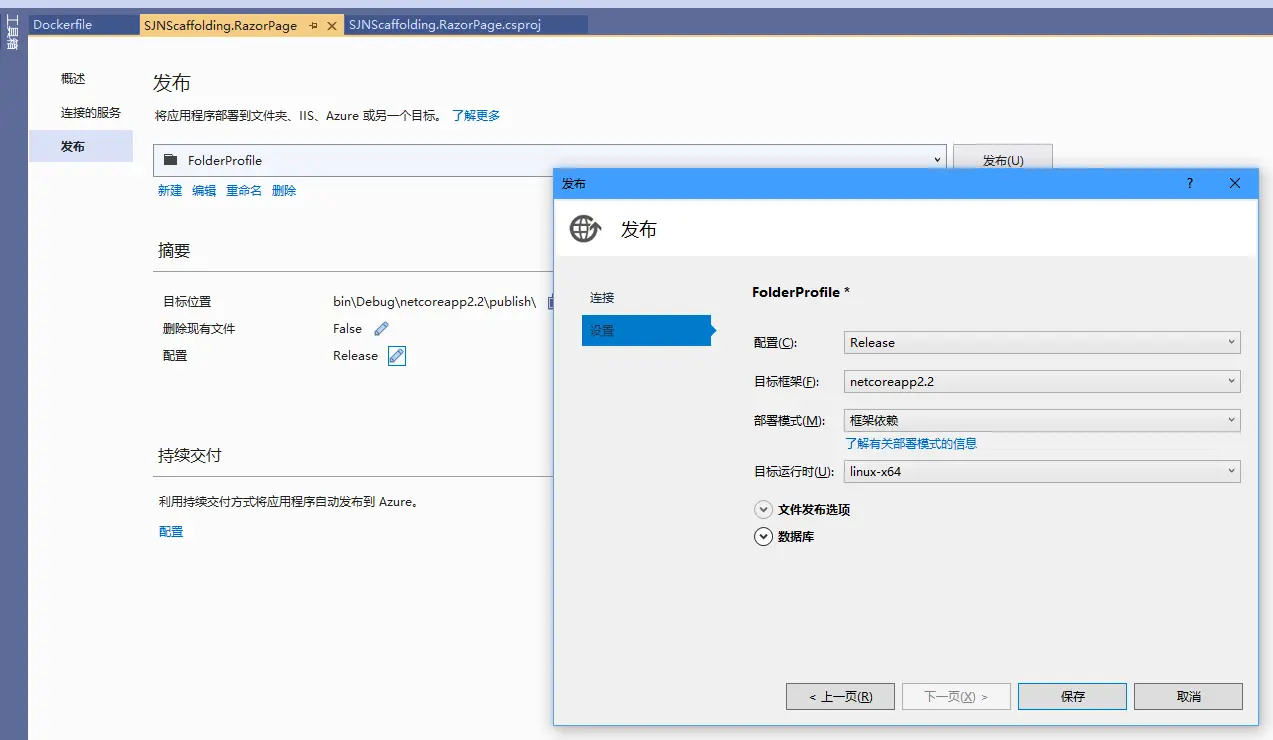The height and width of the screenshot is (740, 1273).
Task: Click the FolderProfile * heading in dialog
Action: (801, 292)
